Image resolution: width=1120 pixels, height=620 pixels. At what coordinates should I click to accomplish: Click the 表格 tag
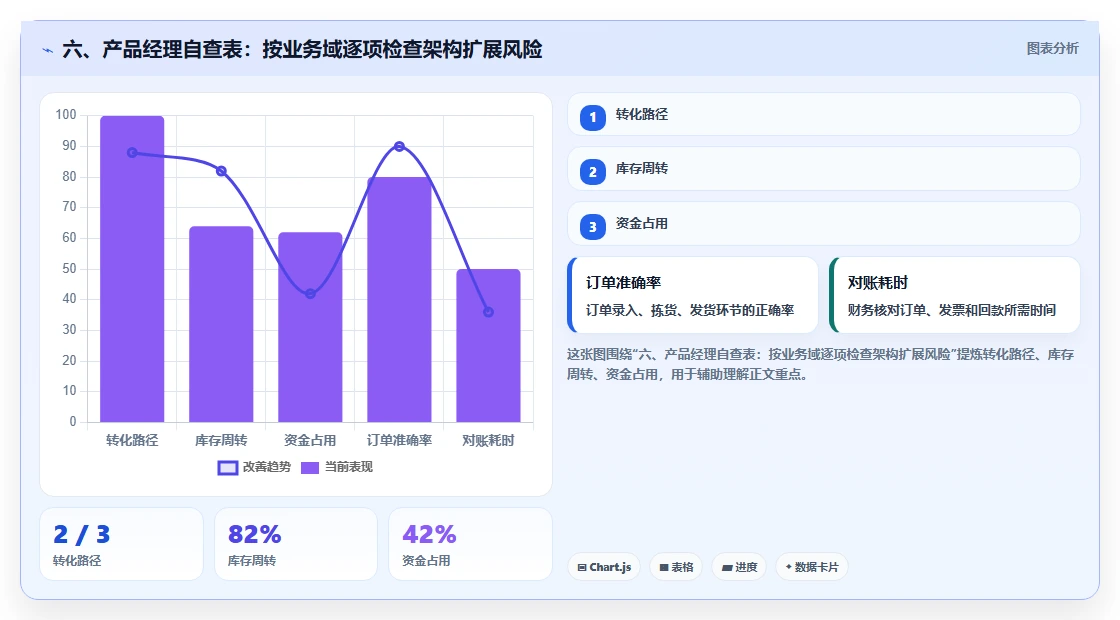pos(676,567)
